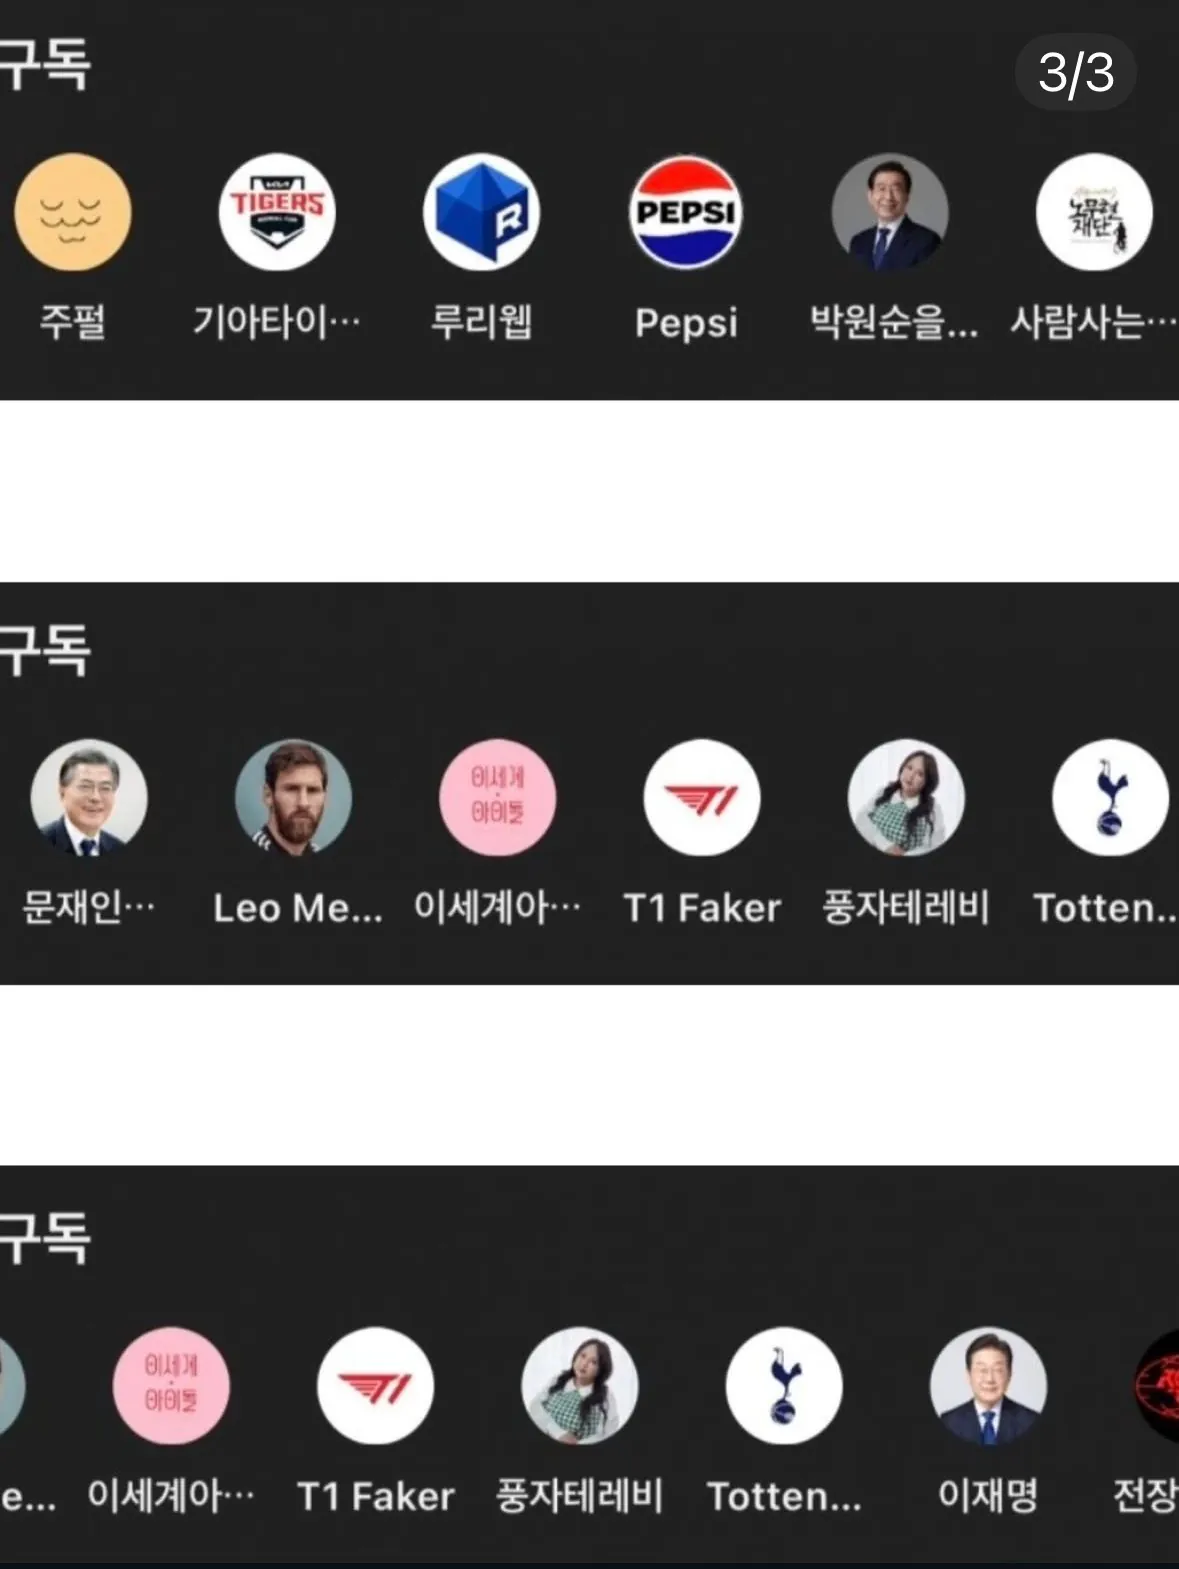Tap the Pepsi text label
This screenshot has width=1179, height=1569.
(x=686, y=323)
